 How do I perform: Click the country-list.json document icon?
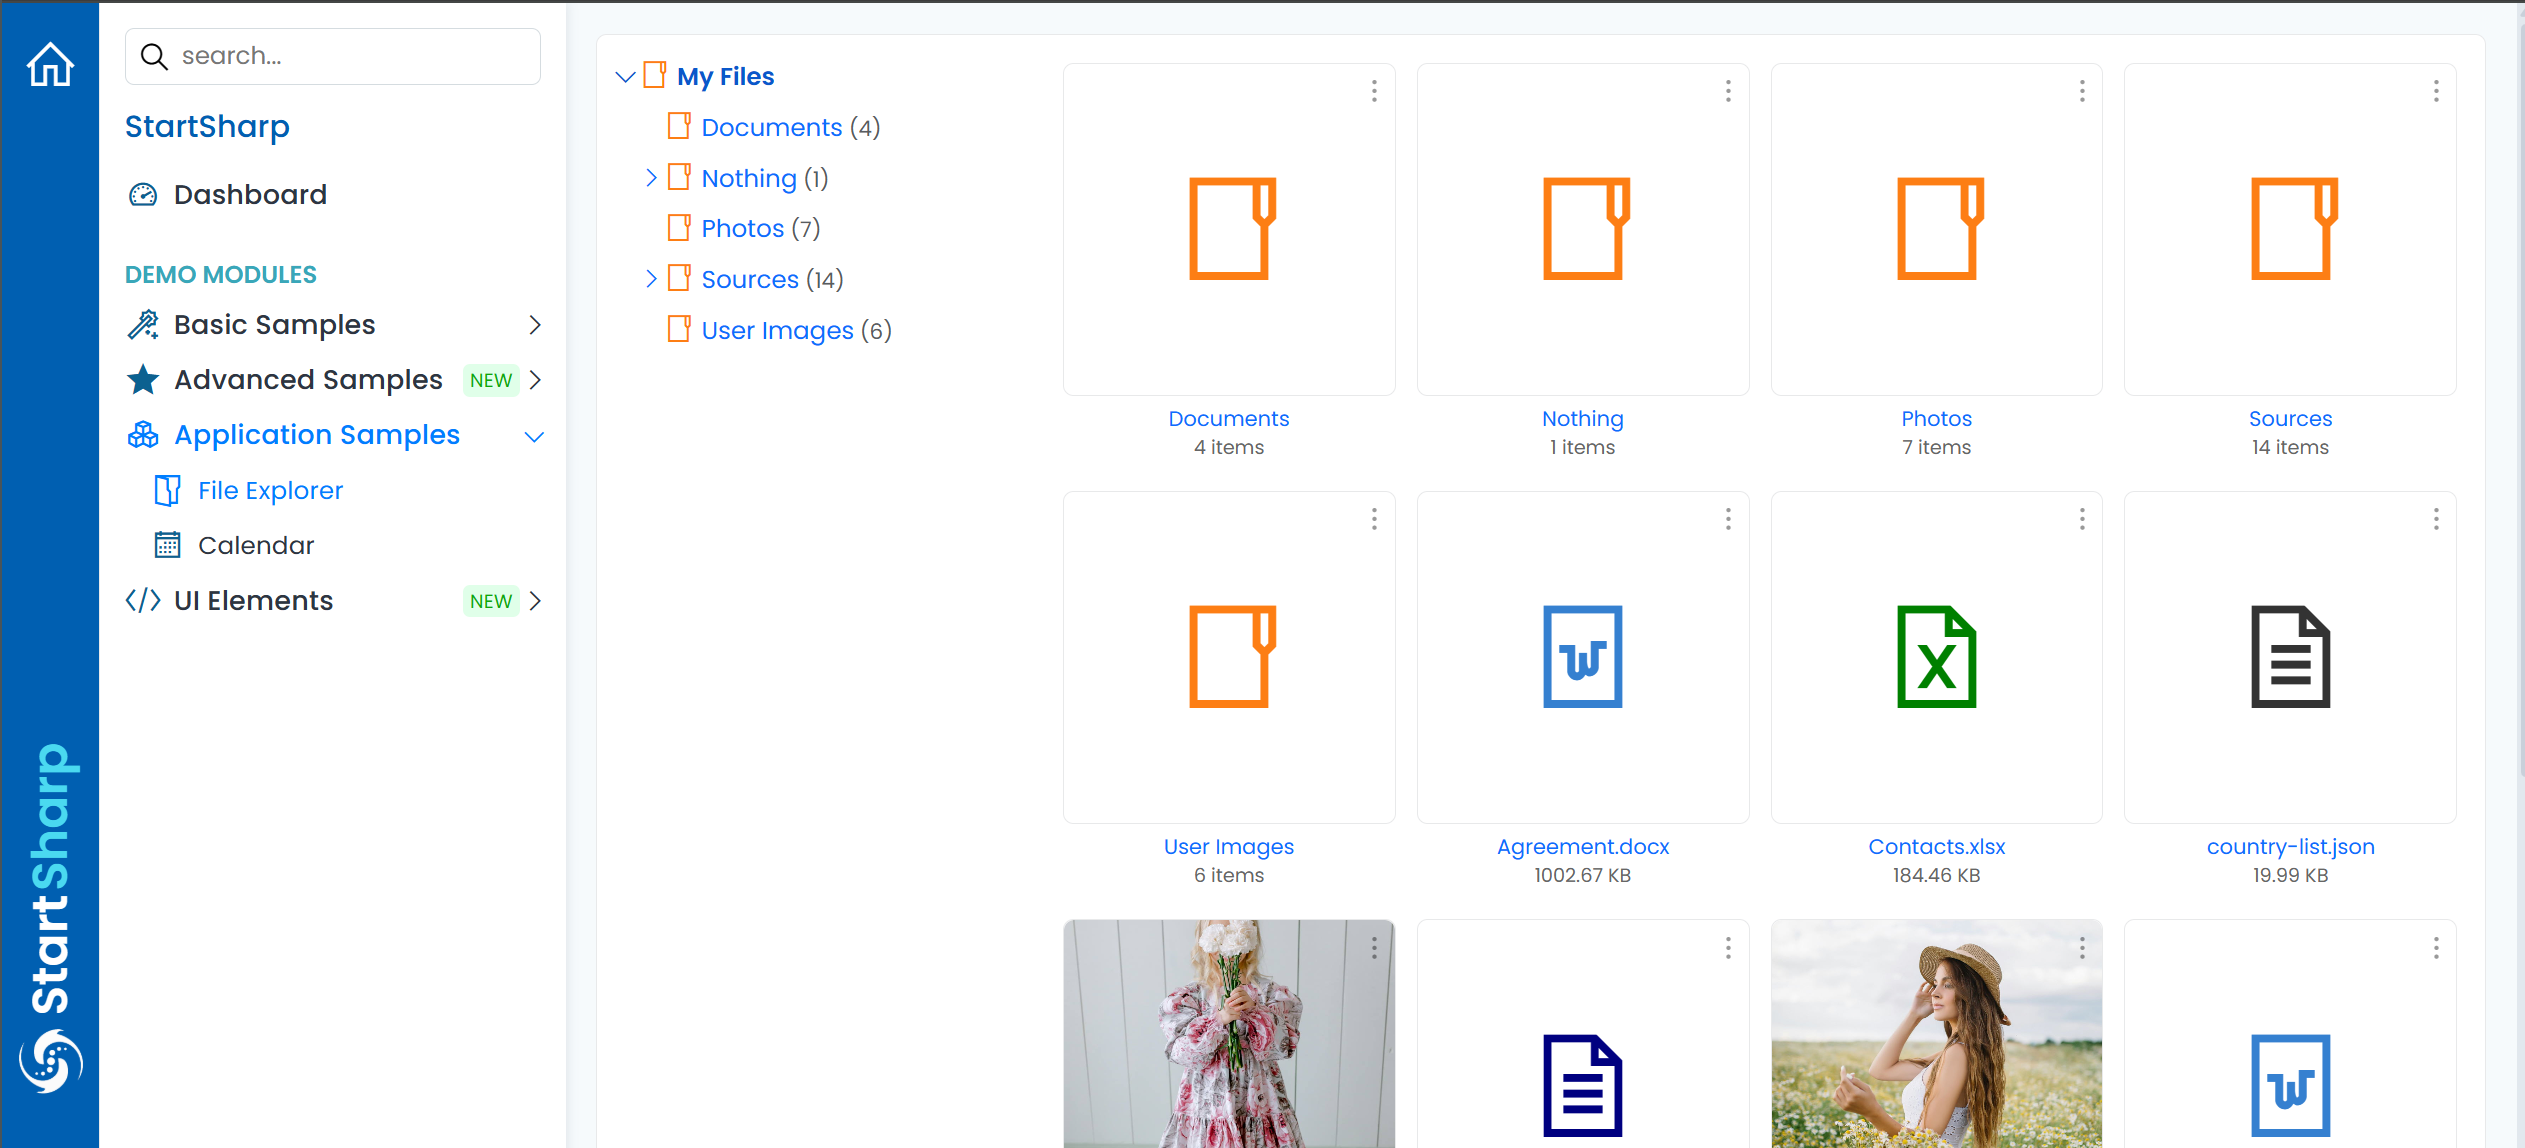[2290, 657]
